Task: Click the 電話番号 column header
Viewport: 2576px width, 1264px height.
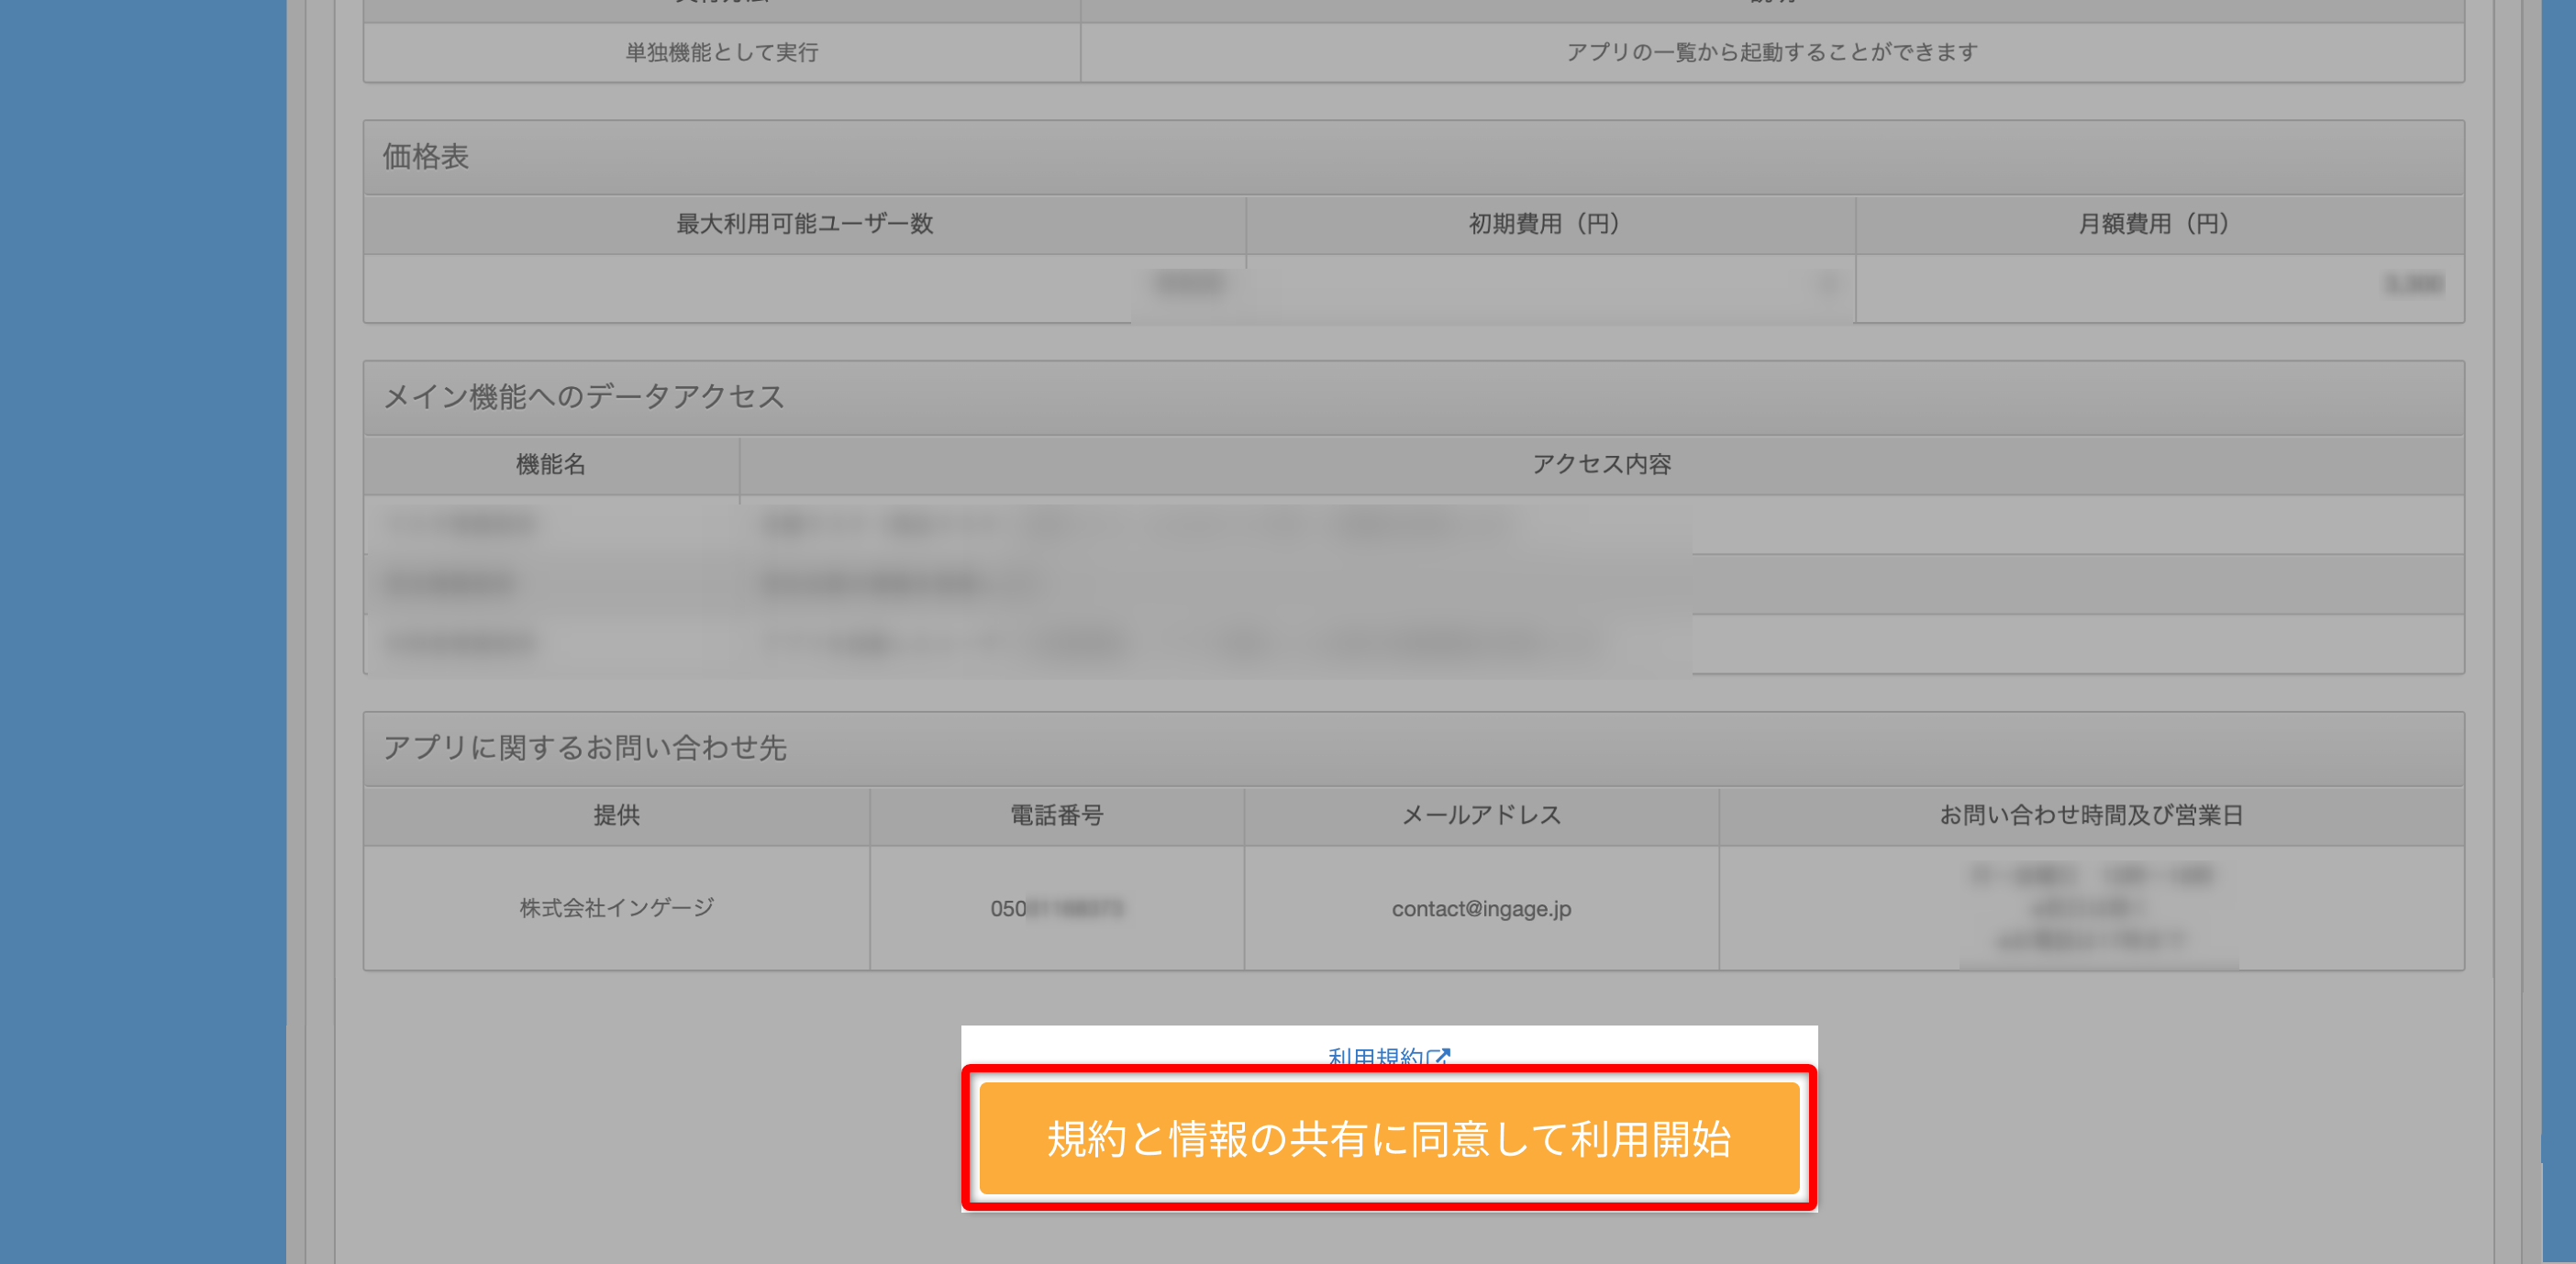Action: (1056, 815)
